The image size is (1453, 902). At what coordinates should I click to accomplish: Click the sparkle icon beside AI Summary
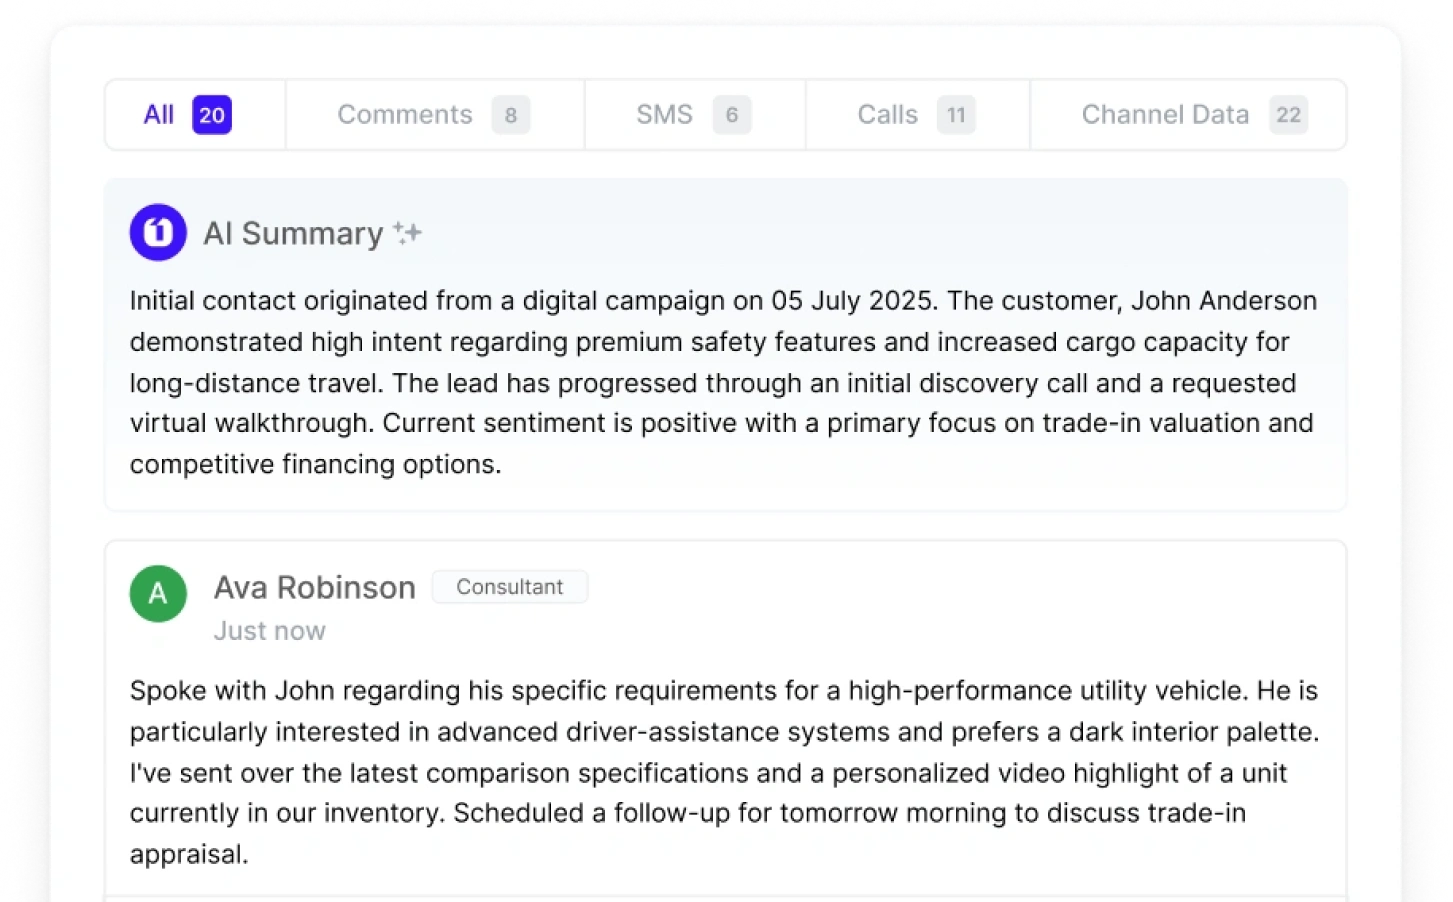pos(406,232)
